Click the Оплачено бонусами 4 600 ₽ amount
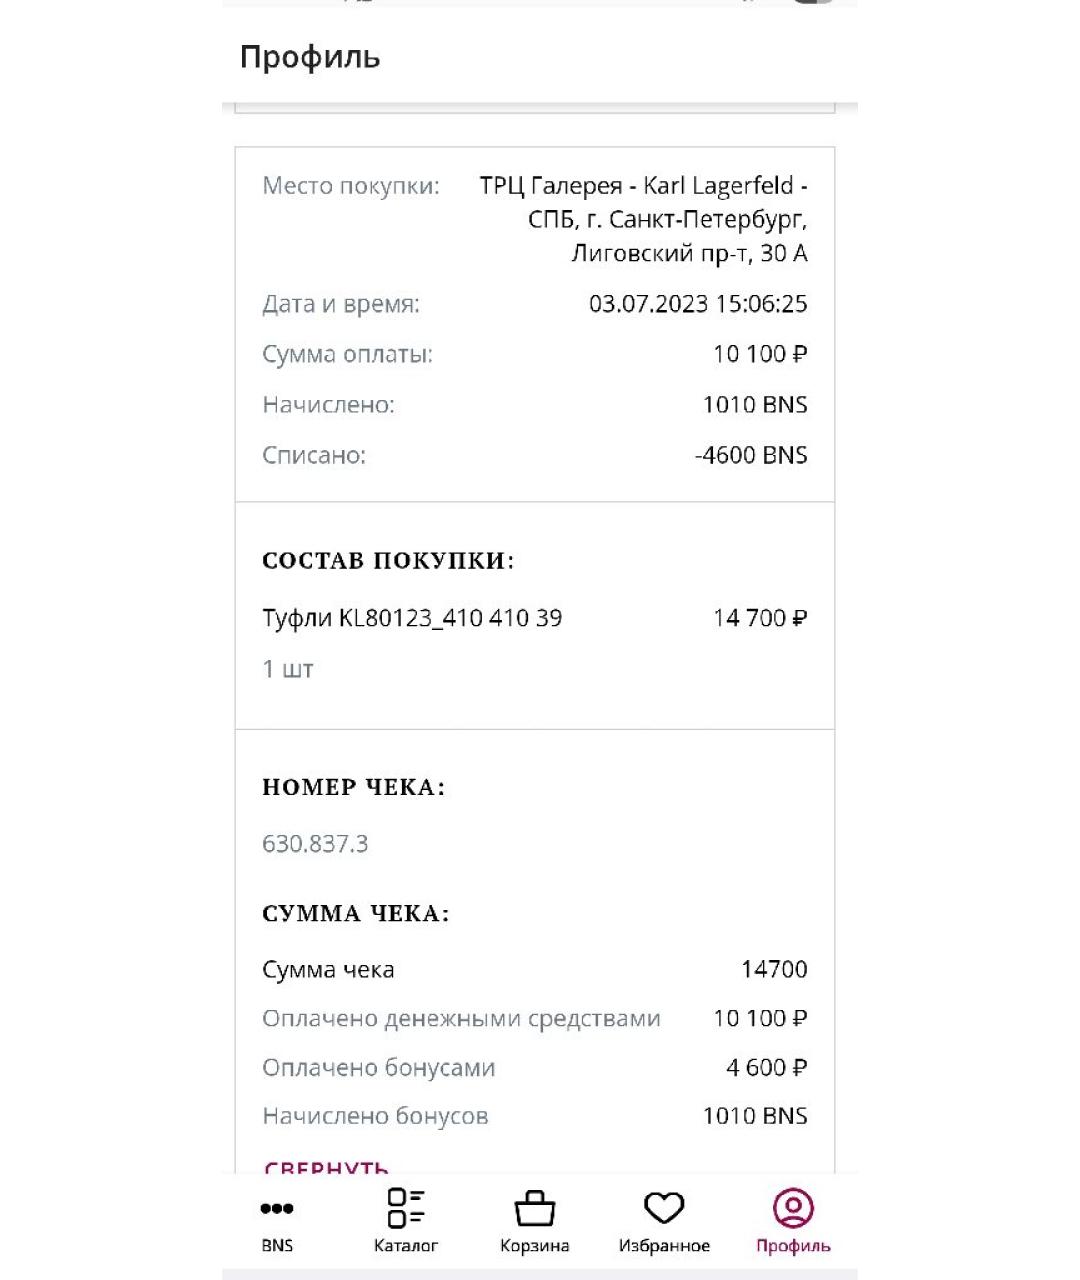The image size is (1080, 1280). pos(766,1067)
